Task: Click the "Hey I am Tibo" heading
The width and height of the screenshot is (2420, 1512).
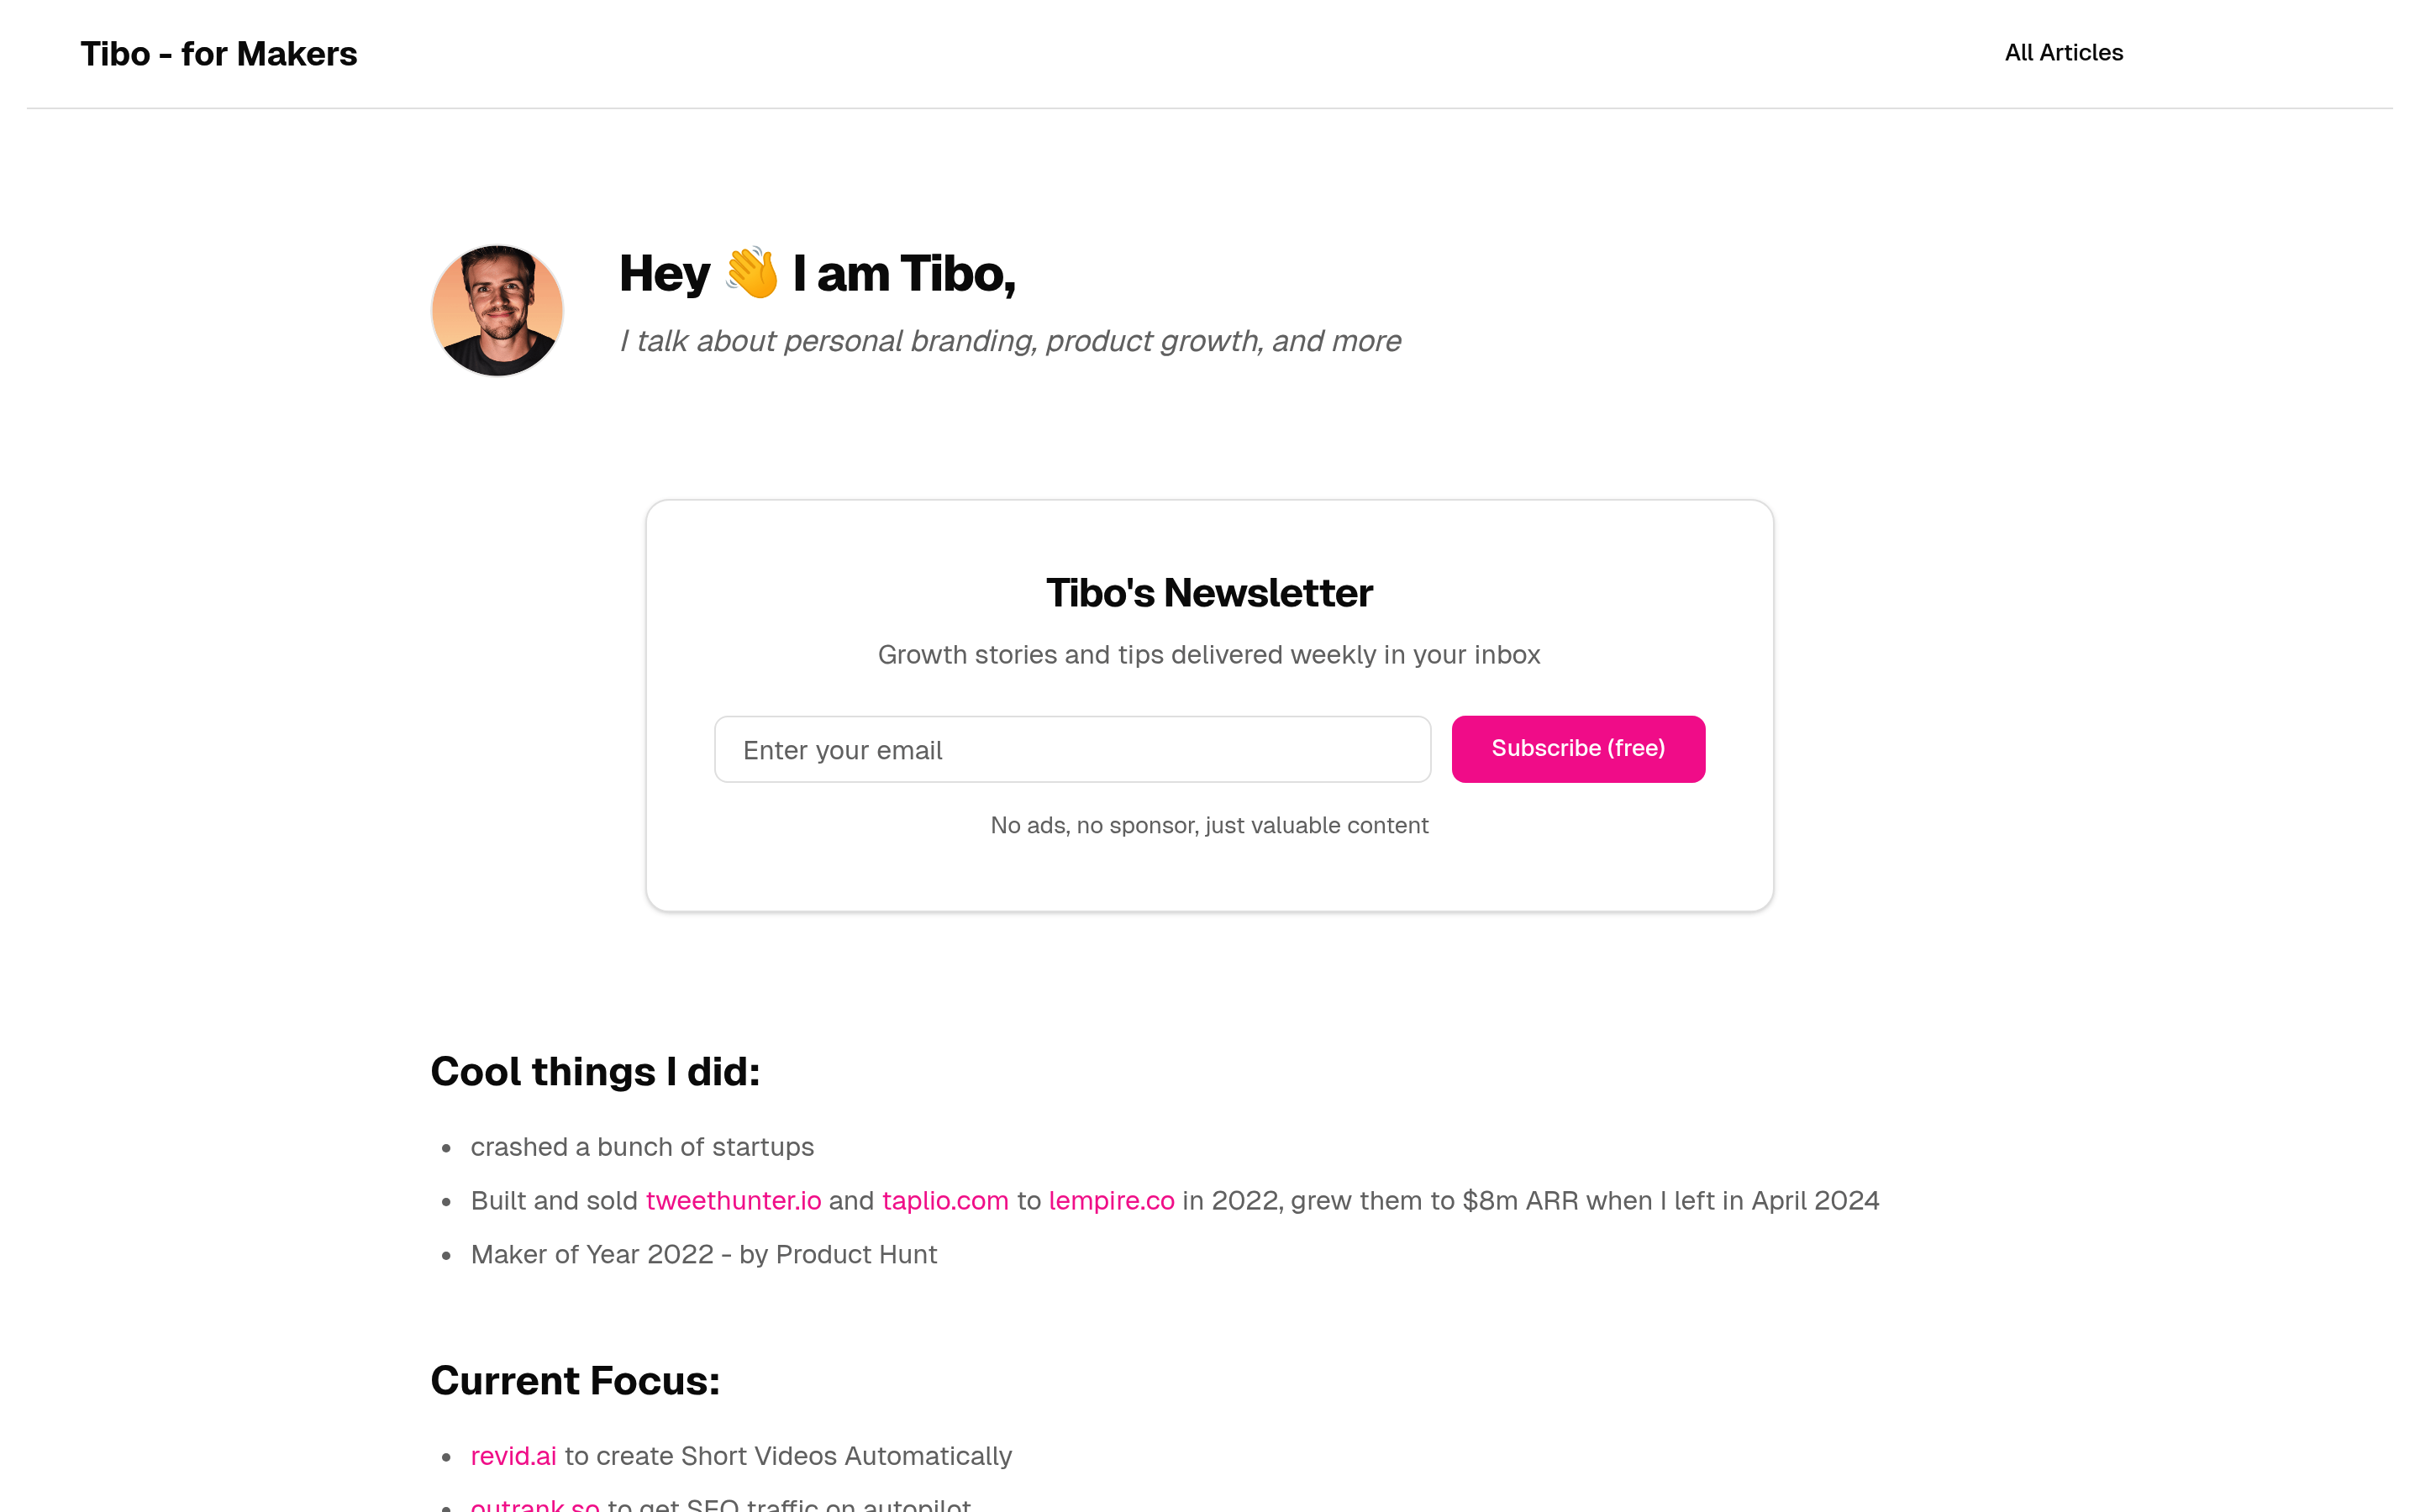Action: click(817, 274)
